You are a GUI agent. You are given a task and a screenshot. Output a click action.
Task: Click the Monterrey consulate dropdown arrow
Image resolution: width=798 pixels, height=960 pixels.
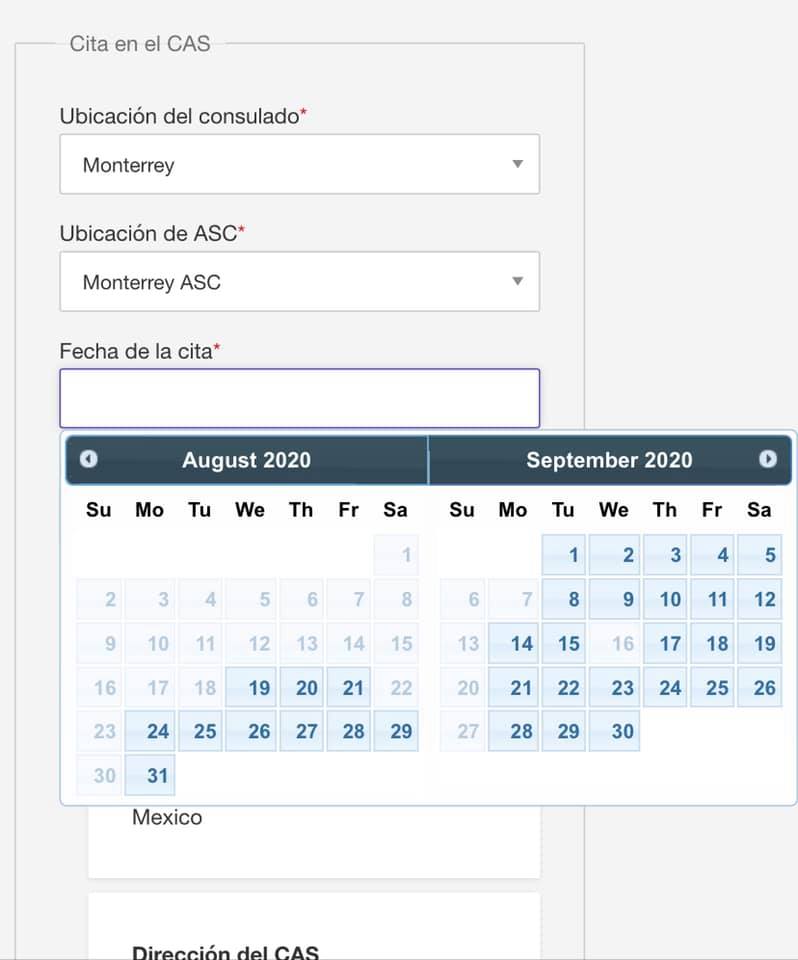pyautogui.click(x=518, y=164)
